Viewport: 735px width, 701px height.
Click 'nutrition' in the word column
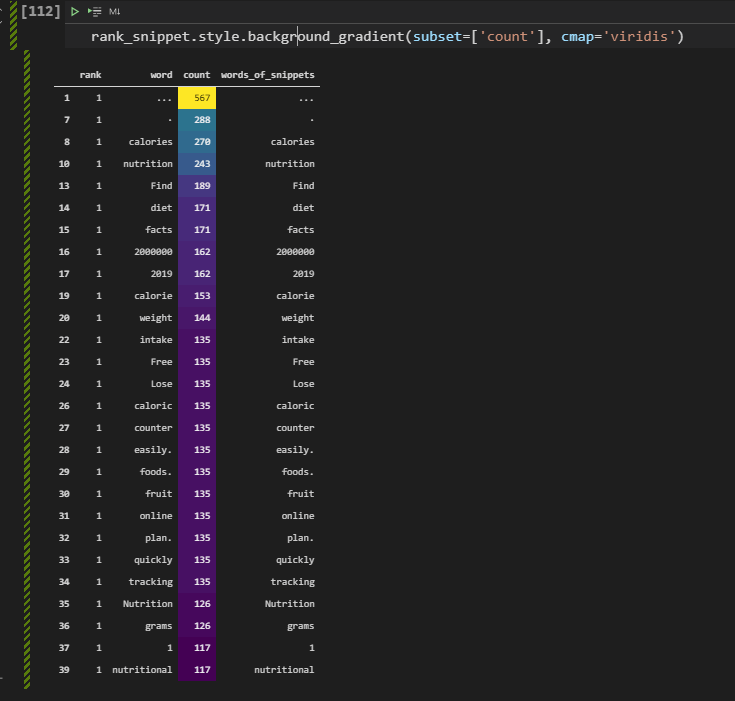pyautogui.click(x=148, y=164)
